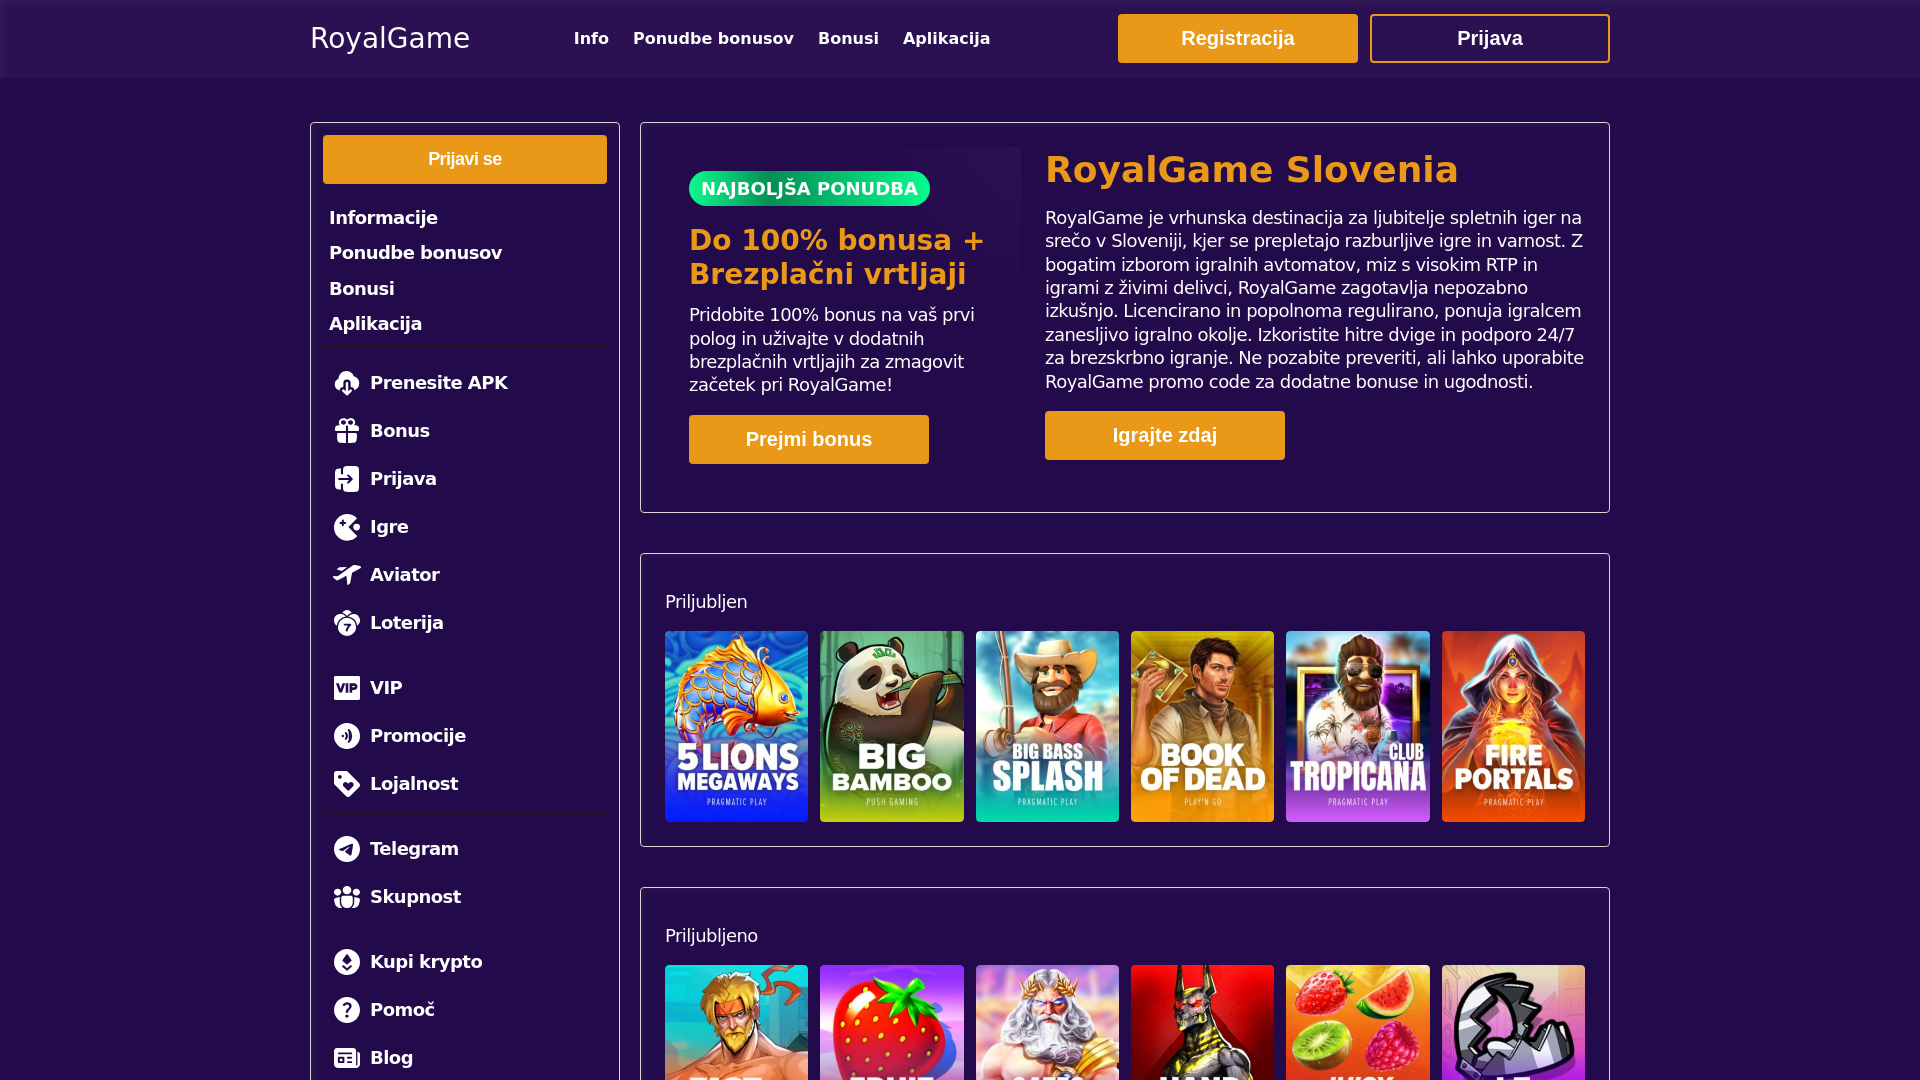
Task: Click the Prijavi se sidebar button
Action: click(465, 159)
